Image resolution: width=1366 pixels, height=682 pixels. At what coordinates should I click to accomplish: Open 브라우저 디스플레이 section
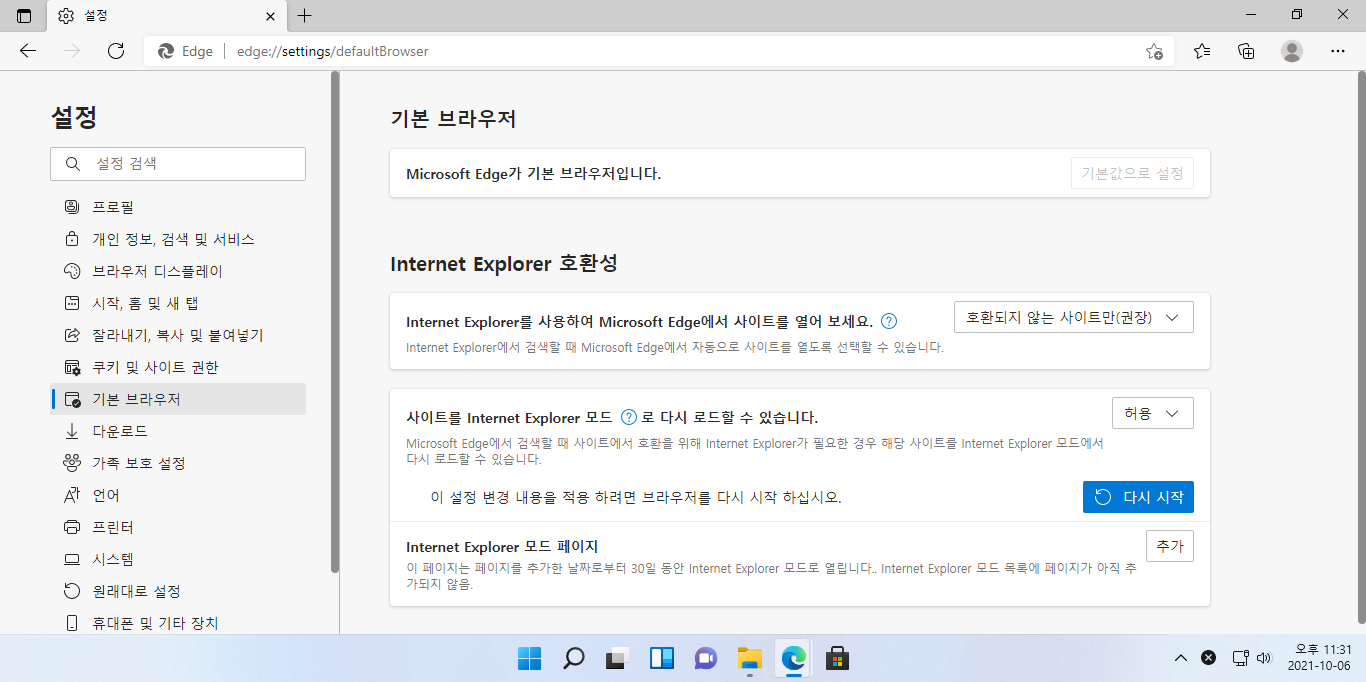coord(178,271)
